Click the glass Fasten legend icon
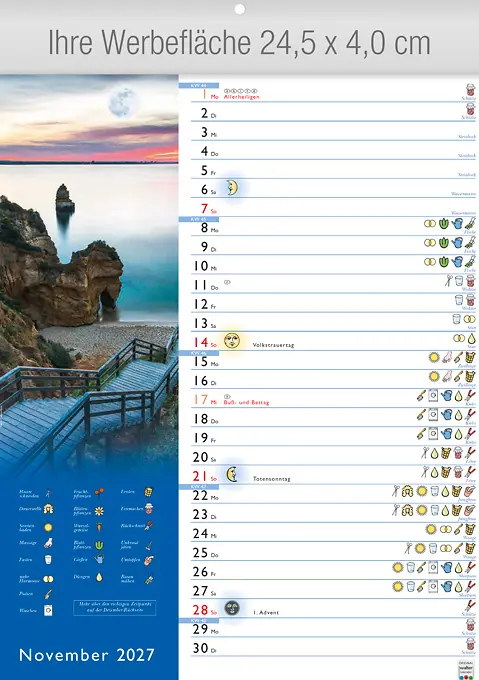Image resolution: width=479 pixels, height=680 pixels. coord(48,560)
